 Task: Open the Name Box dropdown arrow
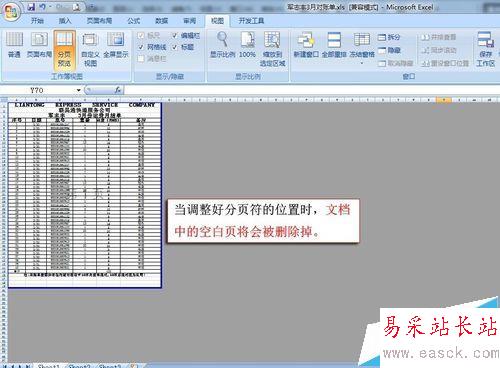(78, 90)
